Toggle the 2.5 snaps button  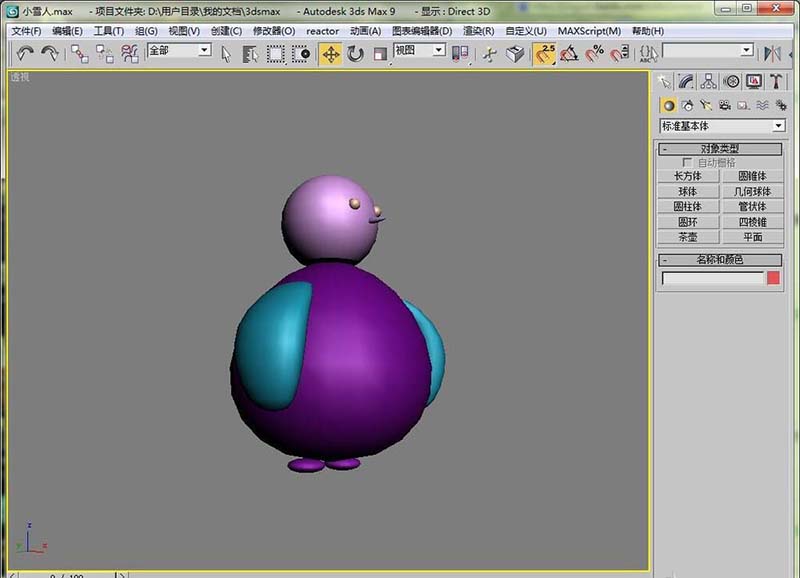(x=545, y=54)
